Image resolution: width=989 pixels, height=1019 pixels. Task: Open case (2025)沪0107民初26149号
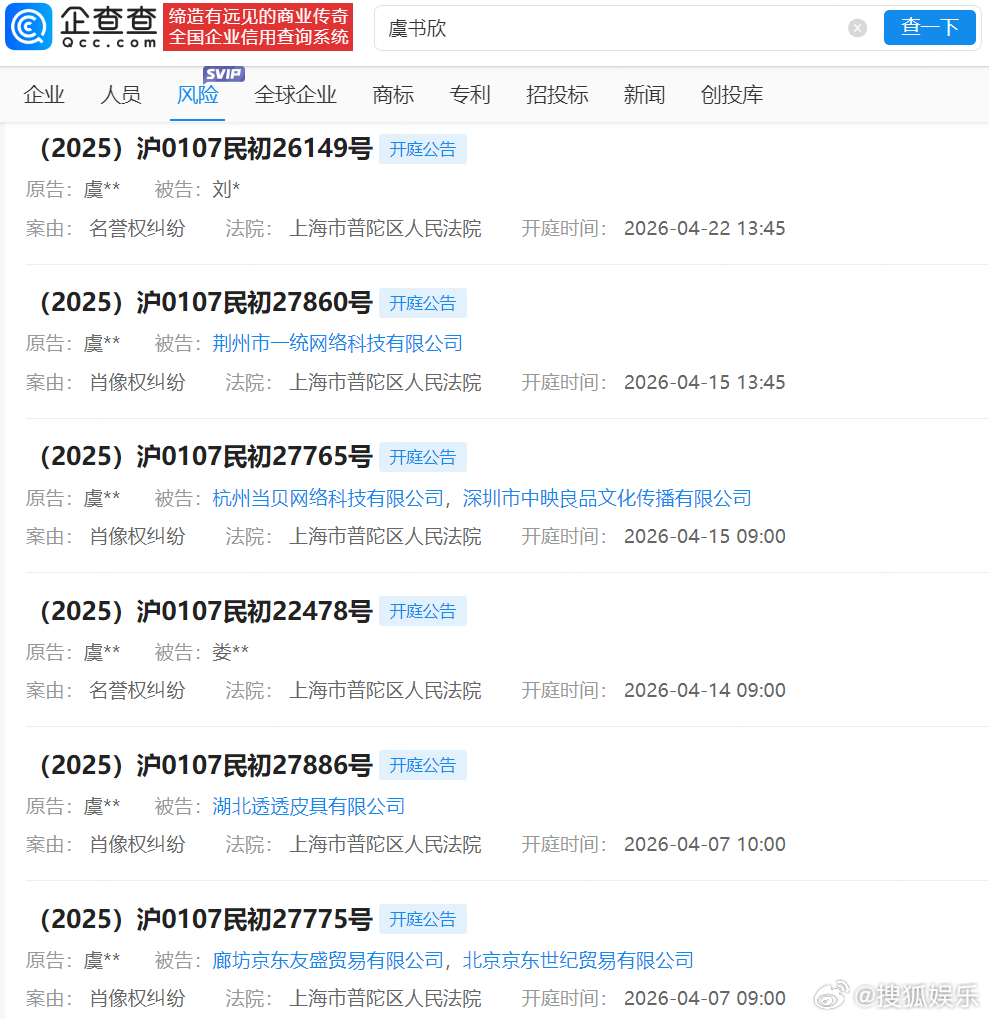point(206,149)
